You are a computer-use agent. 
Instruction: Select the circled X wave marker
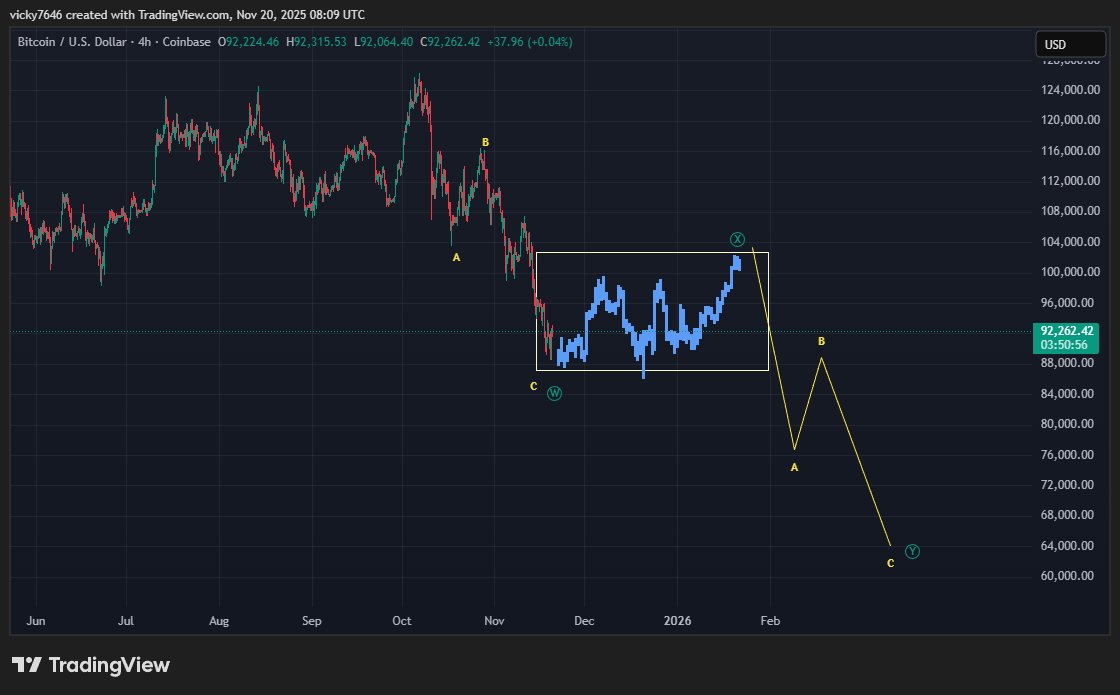[x=738, y=239]
